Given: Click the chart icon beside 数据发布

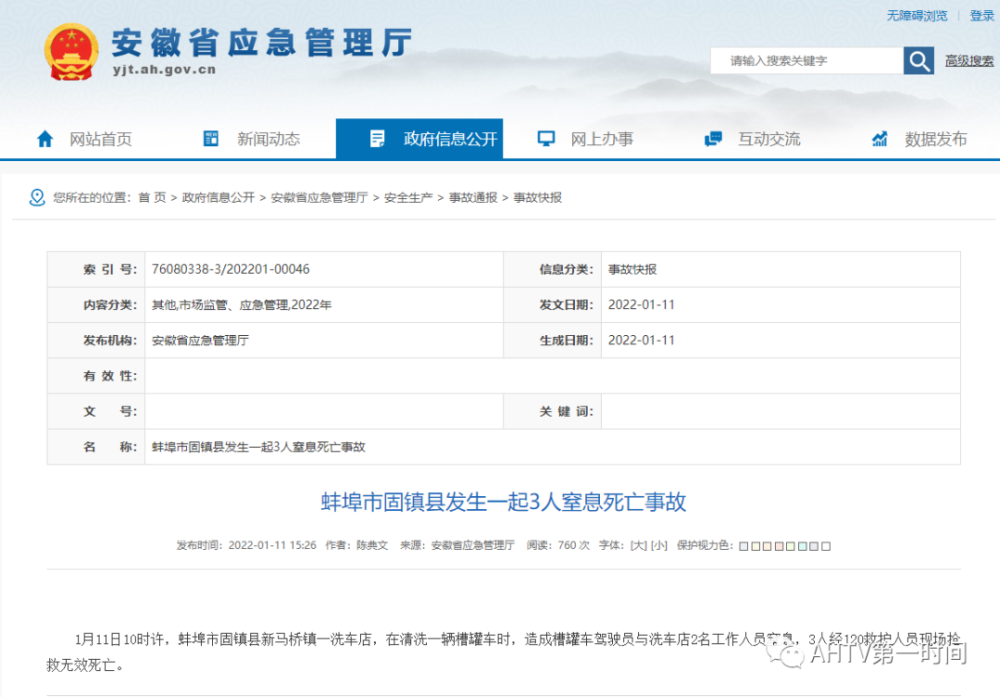Looking at the screenshot, I should pyautogui.click(x=879, y=138).
